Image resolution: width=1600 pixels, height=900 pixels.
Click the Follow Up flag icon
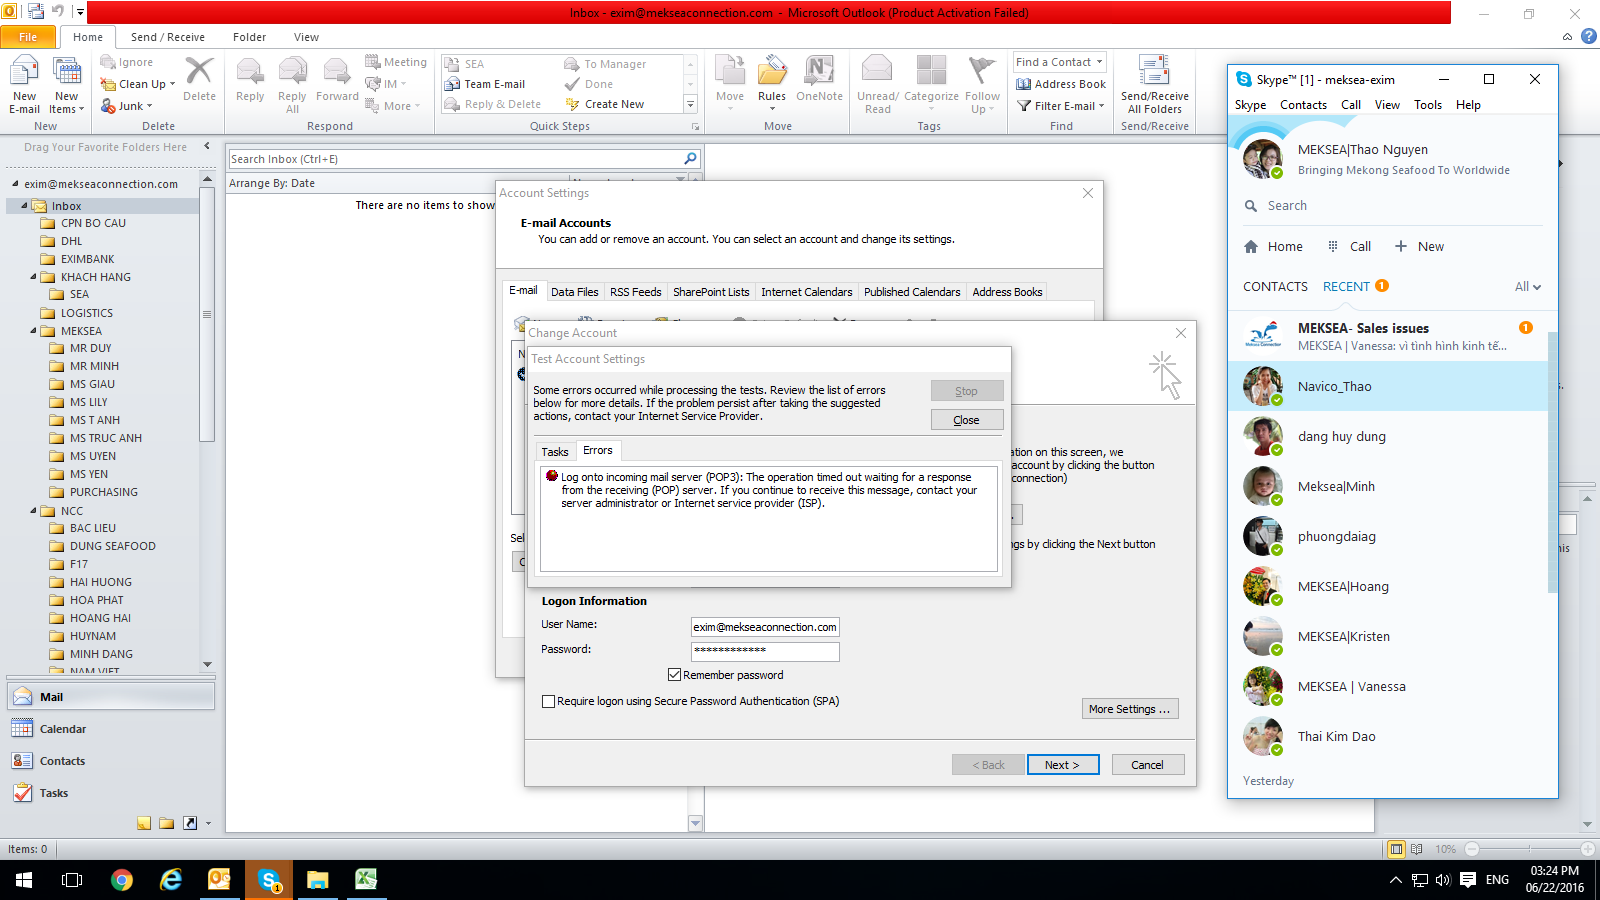click(982, 85)
